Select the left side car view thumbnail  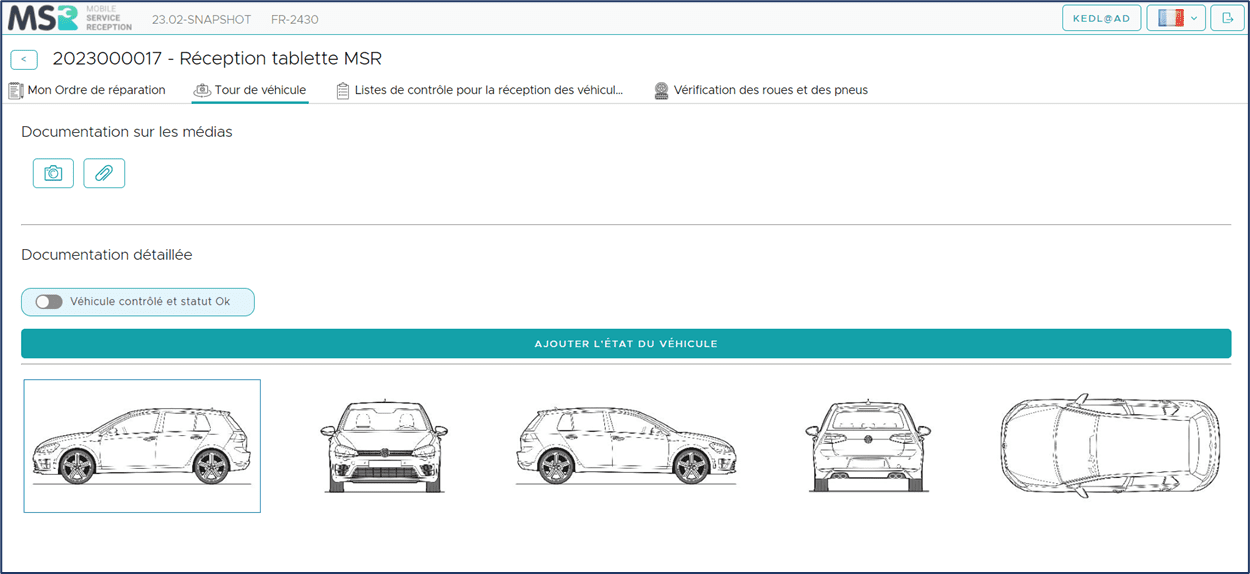[x=142, y=446]
